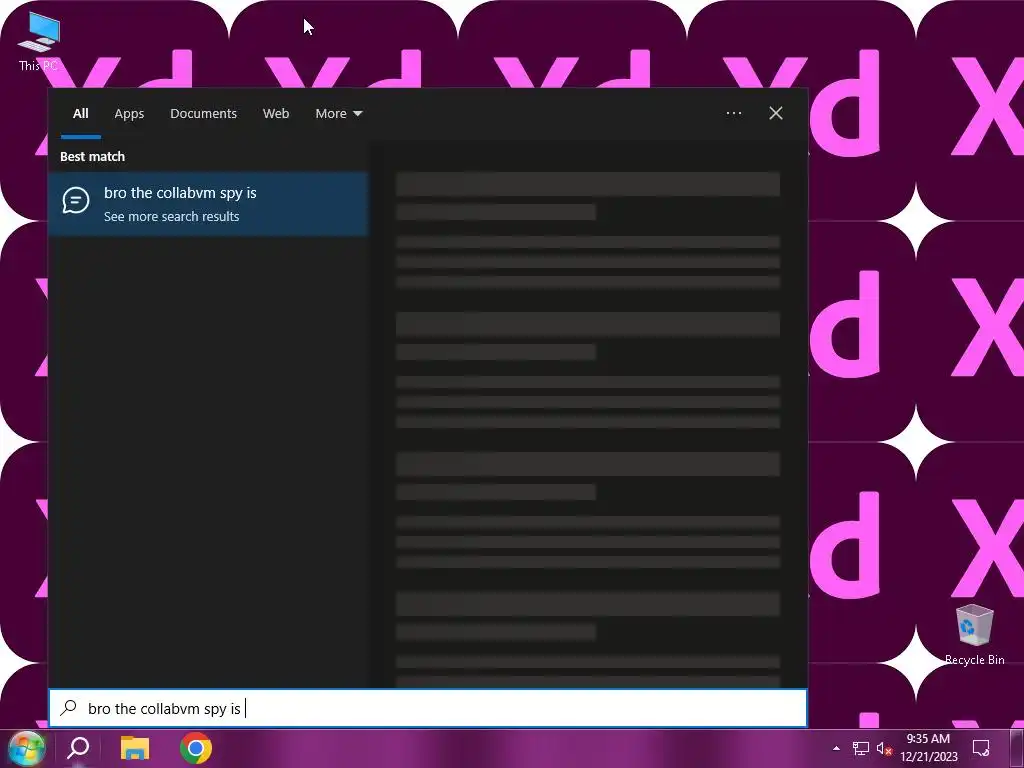
Task: Open the Recycle Bin desktop icon
Action: pyautogui.click(x=974, y=635)
